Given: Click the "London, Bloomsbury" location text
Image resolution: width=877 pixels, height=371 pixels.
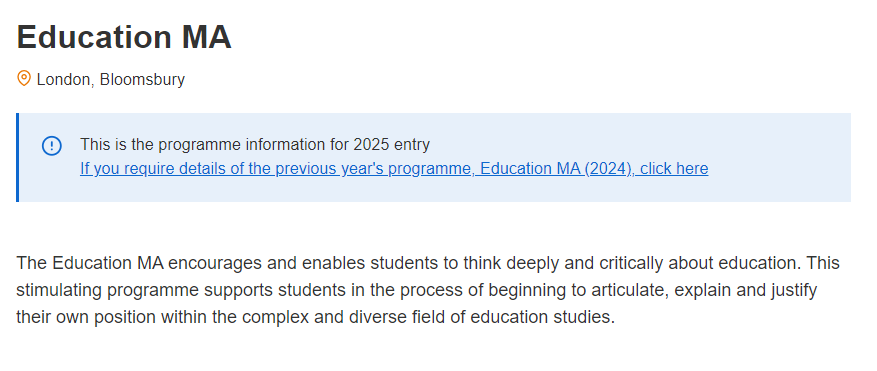Looking at the screenshot, I should coord(111,80).
